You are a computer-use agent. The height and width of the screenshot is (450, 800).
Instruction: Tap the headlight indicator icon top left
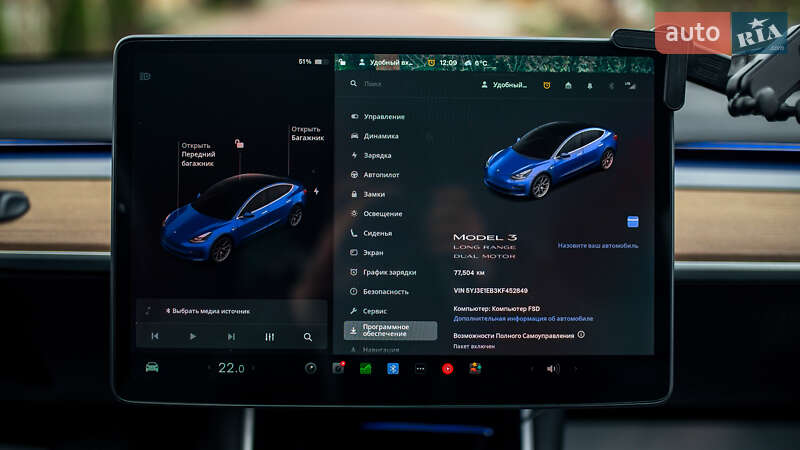pos(145,76)
